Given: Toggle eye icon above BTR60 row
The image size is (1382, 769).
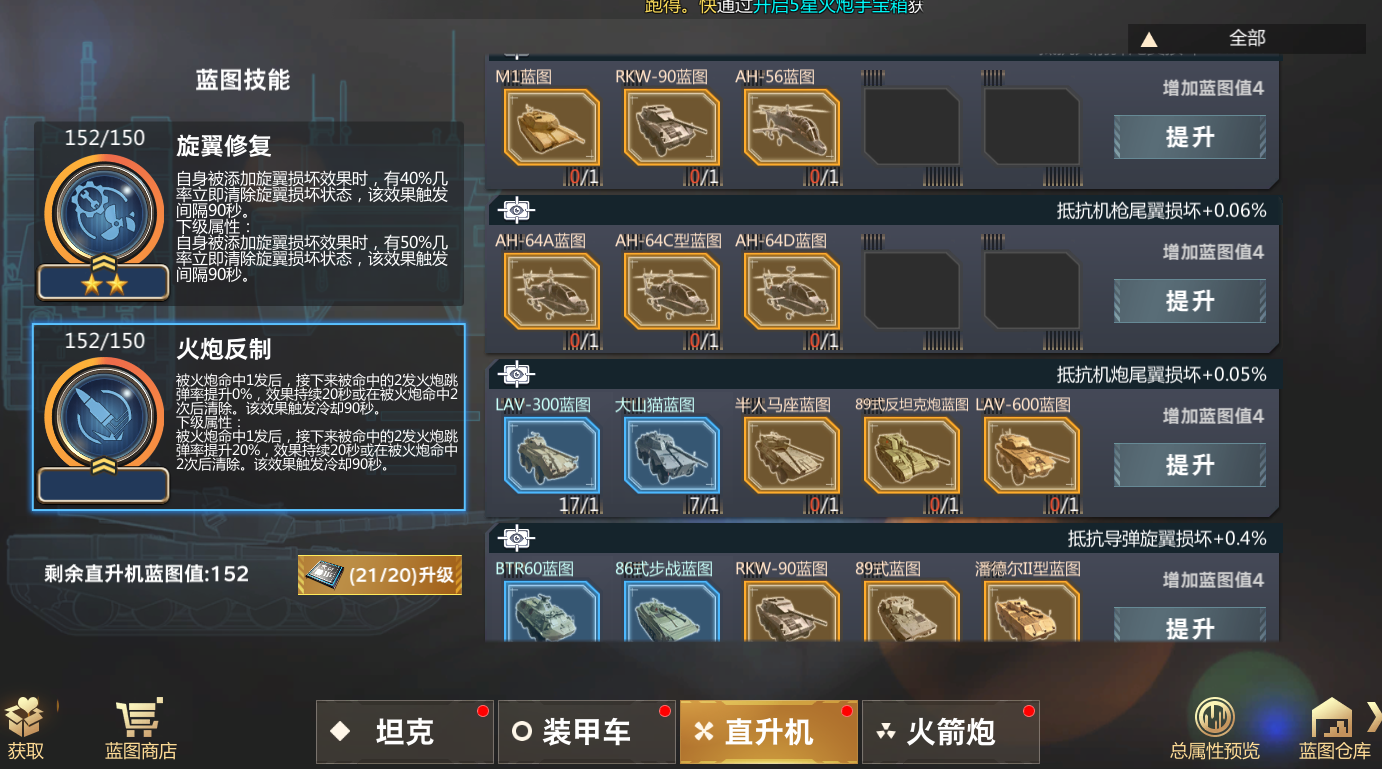Looking at the screenshot, I should click(x=516, y=538).
